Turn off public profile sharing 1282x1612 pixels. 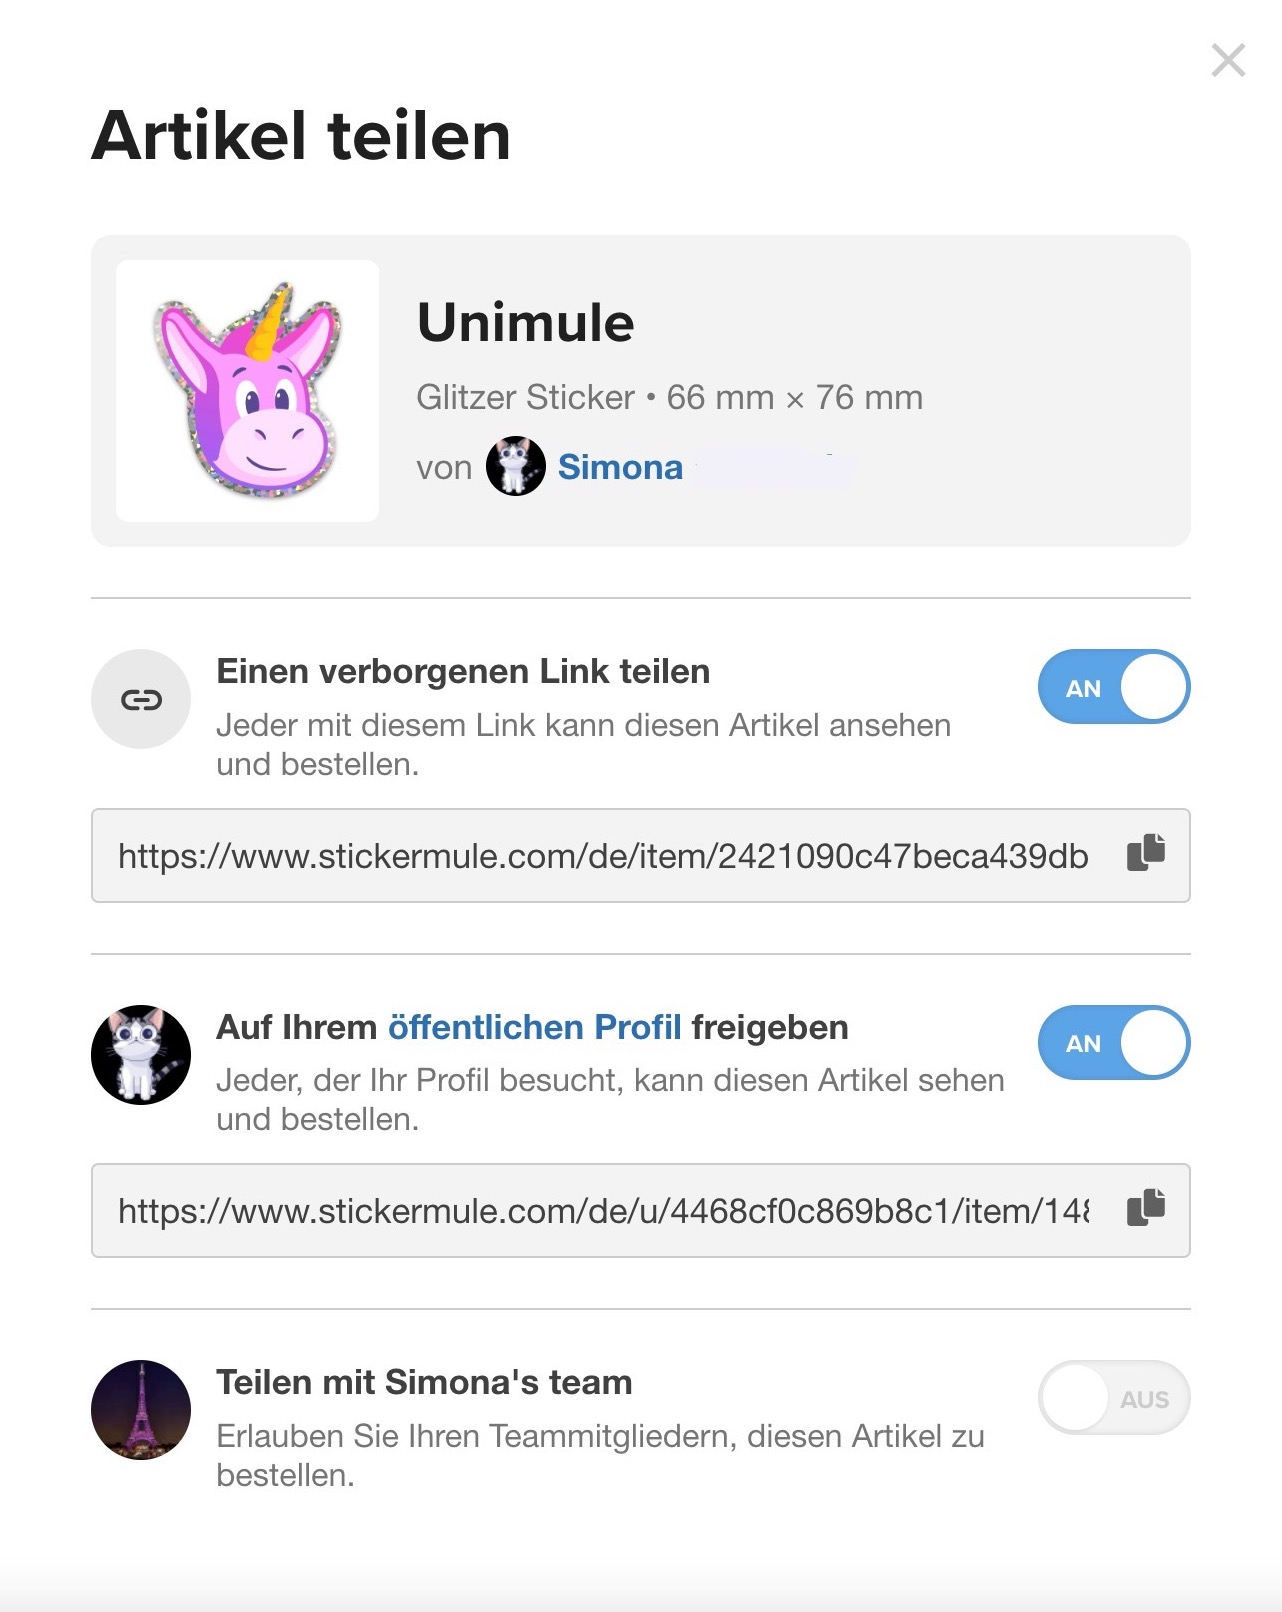(1113, 1042)
